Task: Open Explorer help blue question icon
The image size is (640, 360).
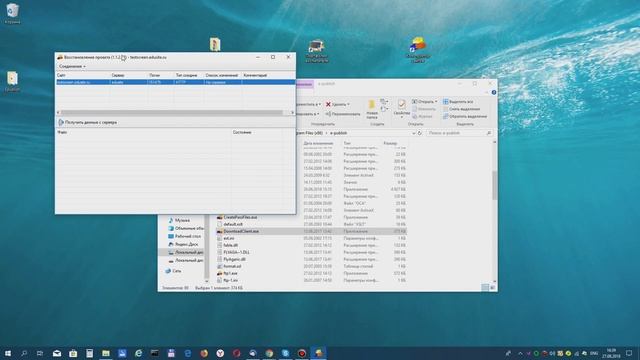Action: tap(494, 93)
